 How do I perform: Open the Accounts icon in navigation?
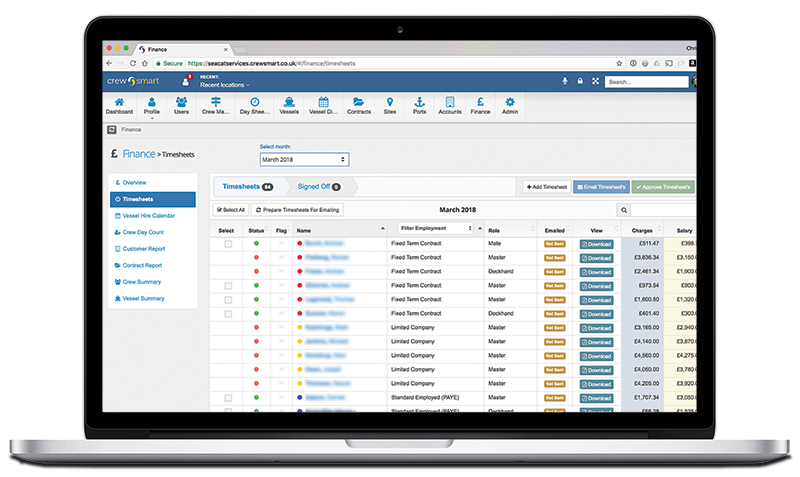tap(450, 105)
